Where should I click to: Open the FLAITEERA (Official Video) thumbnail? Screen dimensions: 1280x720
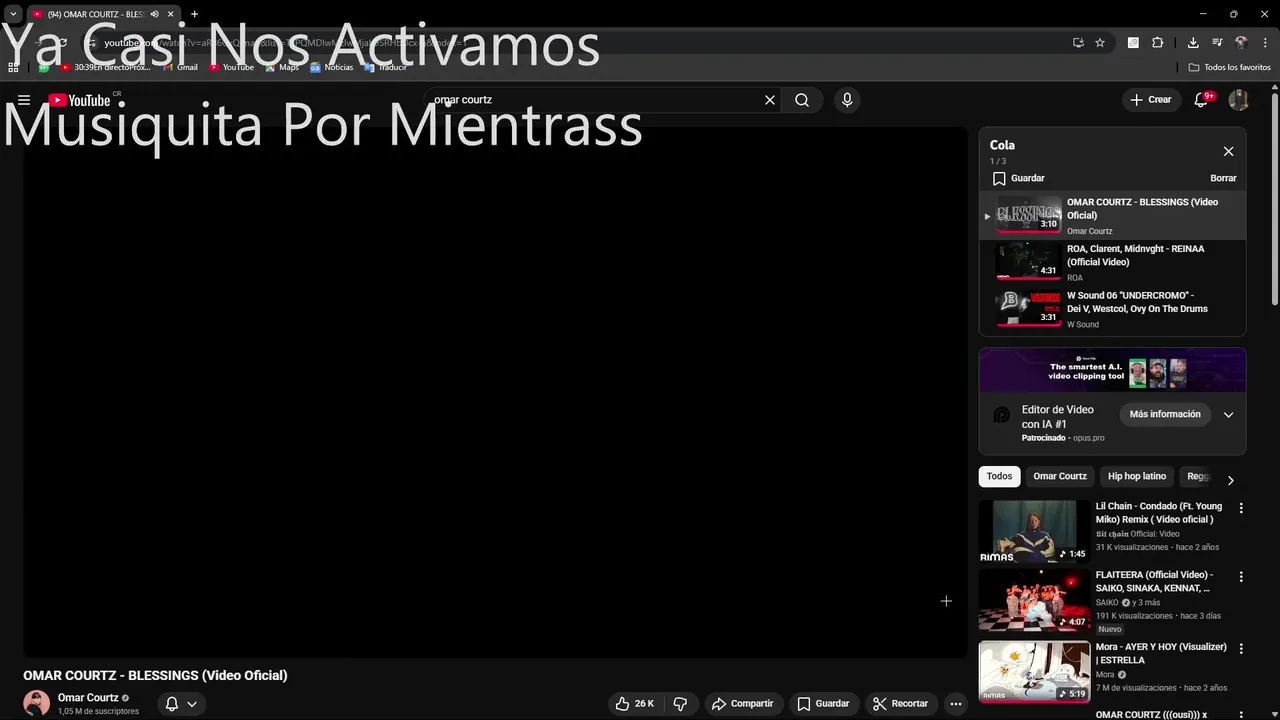[1034, 600]
